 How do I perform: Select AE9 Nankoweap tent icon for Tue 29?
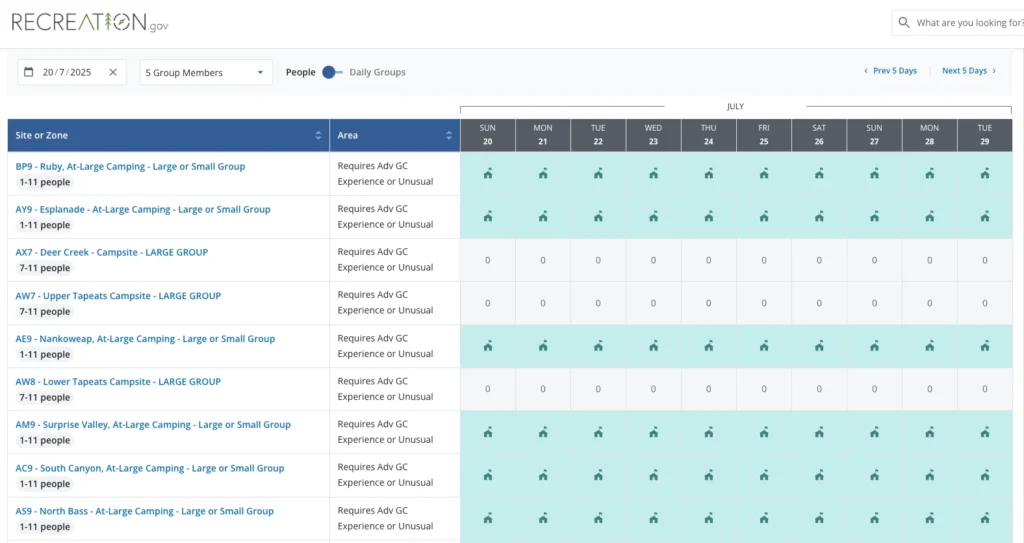[x=985, y=346]
